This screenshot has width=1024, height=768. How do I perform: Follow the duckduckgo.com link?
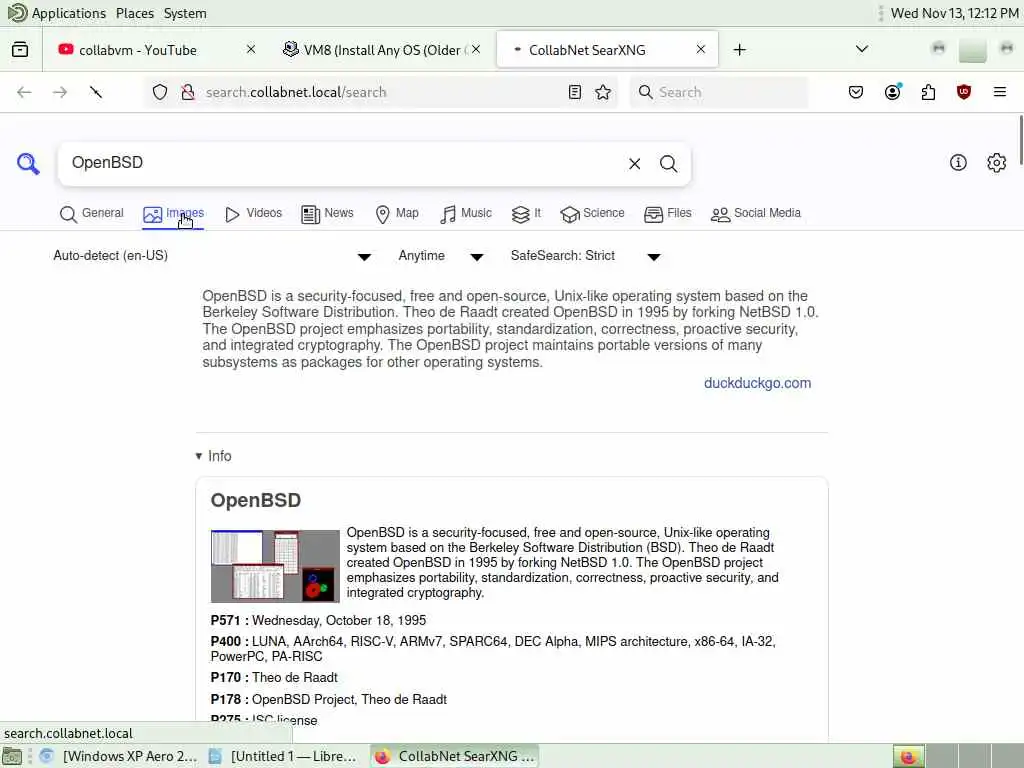(x=758, y=383)
